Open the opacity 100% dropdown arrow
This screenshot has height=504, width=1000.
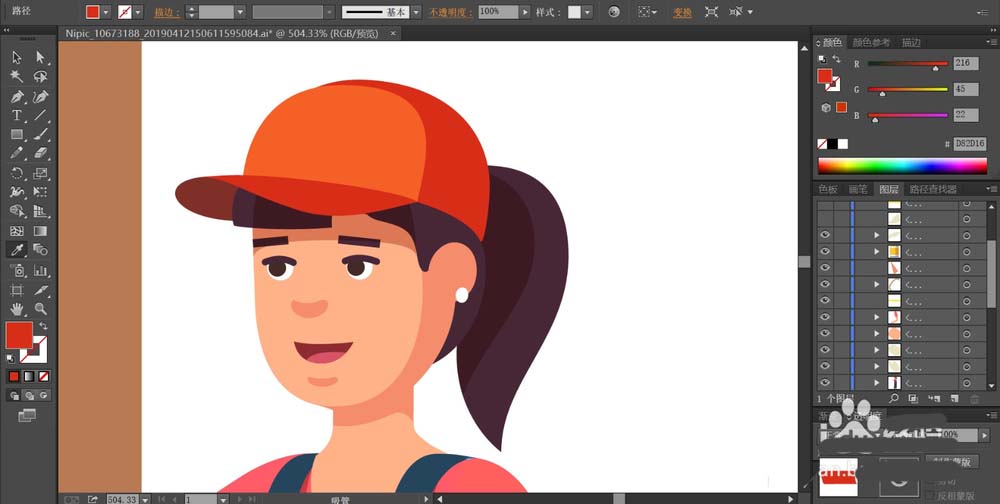(x=525, y=12)
